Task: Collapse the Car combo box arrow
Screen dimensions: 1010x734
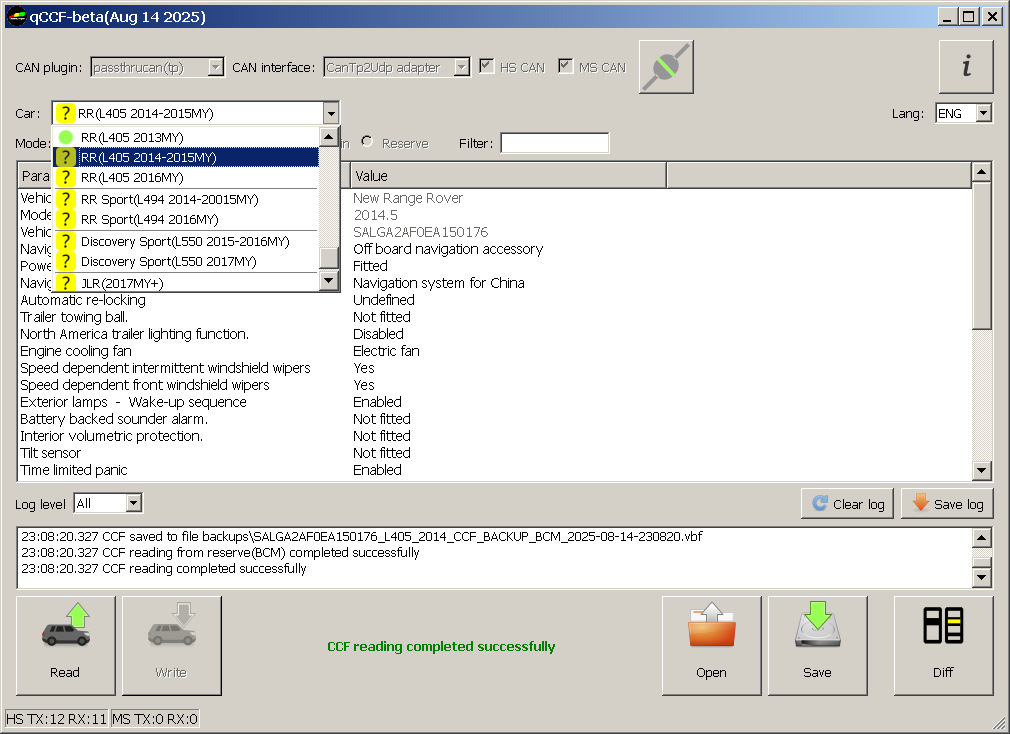Action: (330, 113)
